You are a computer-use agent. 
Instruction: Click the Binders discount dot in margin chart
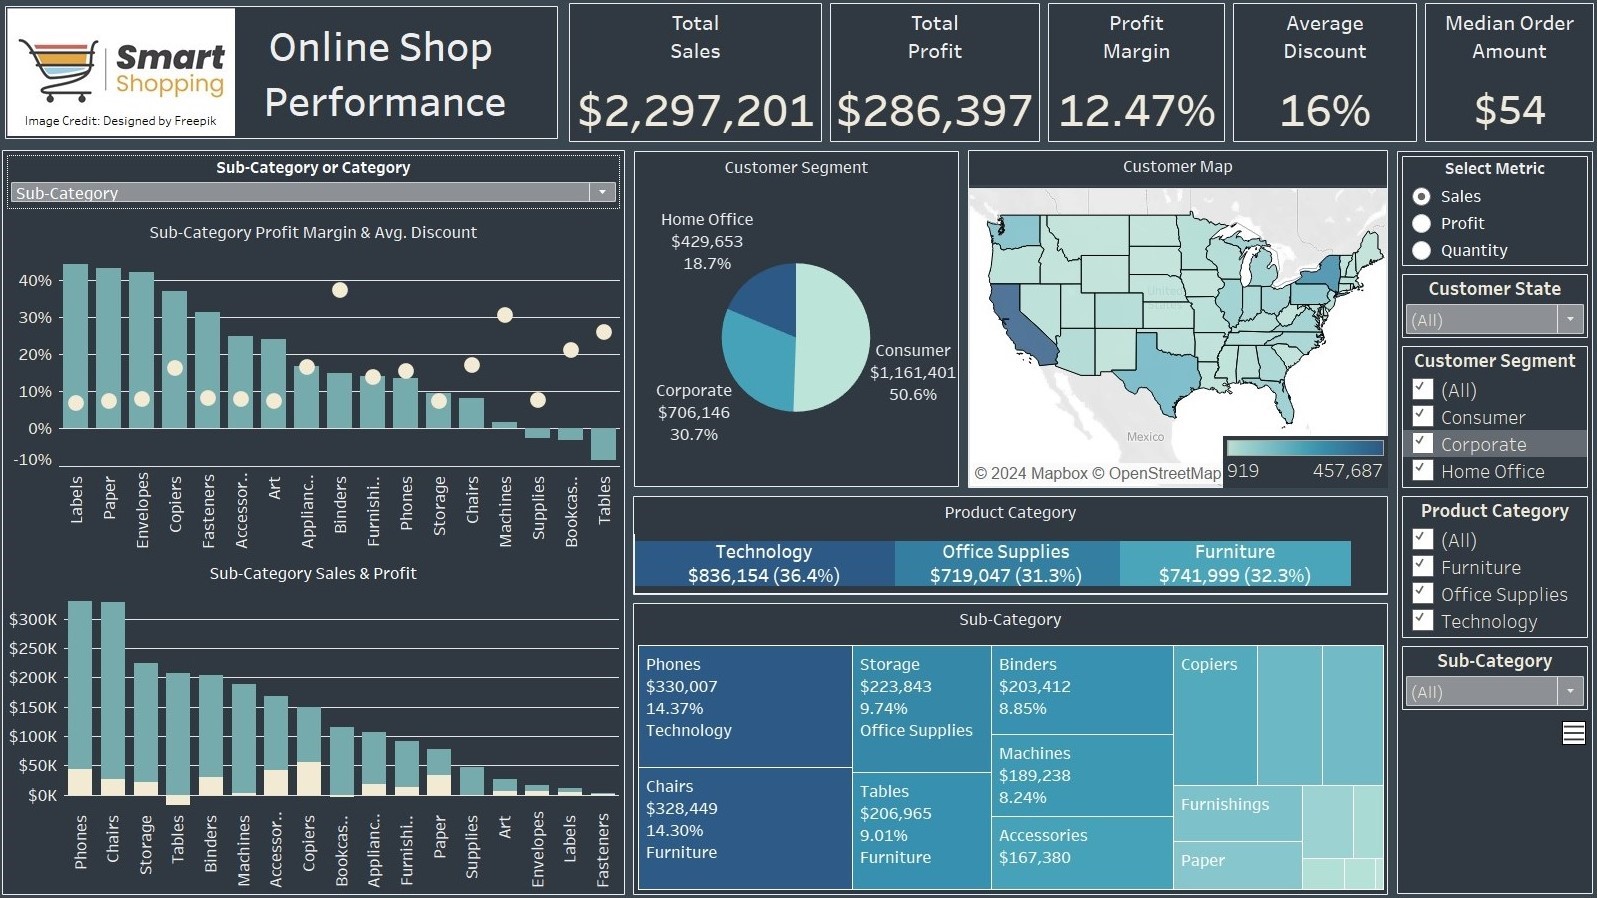pos(340,290)
